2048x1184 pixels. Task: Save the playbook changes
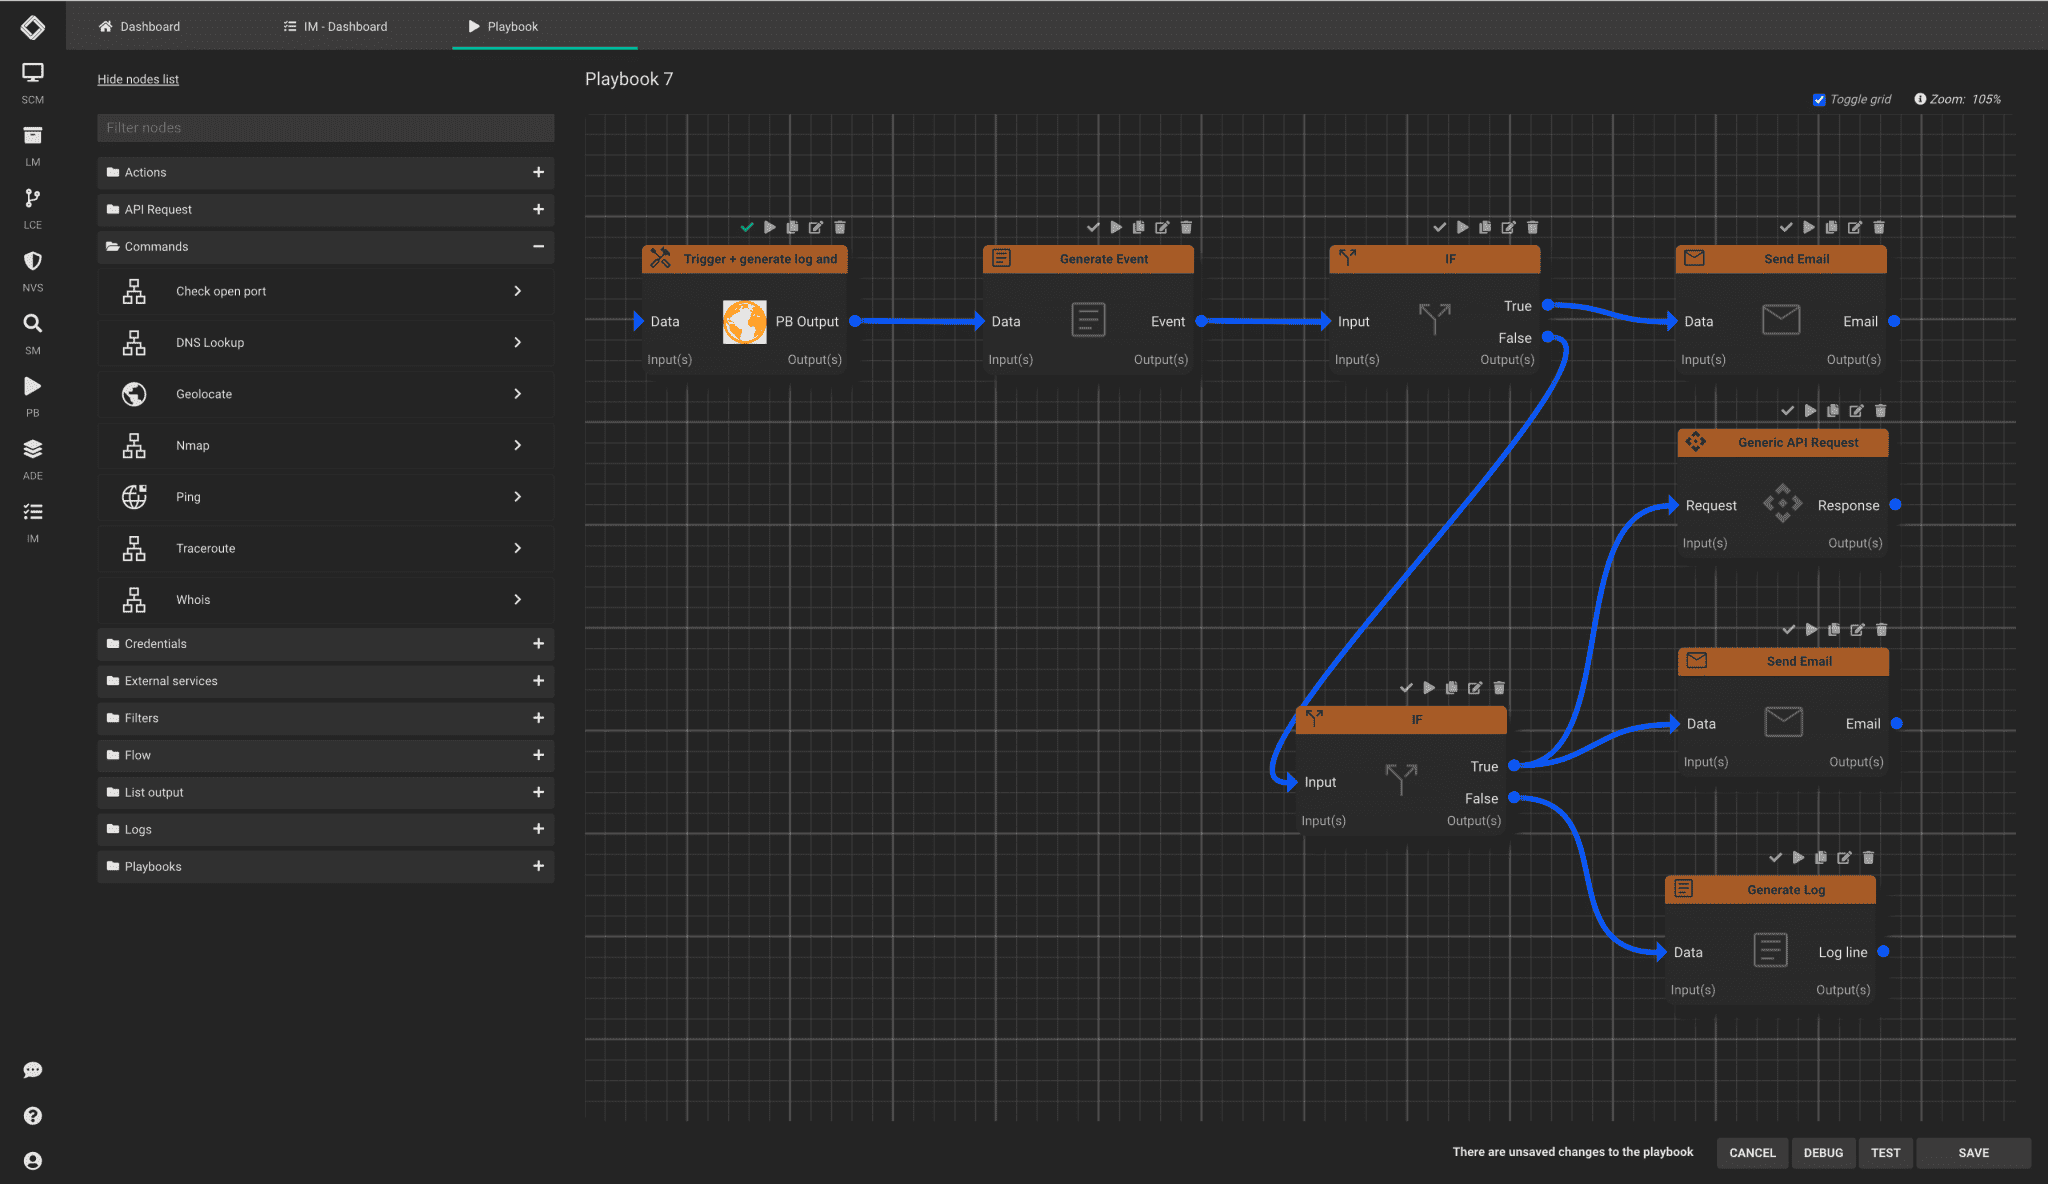click(x=1972, y=1152)
